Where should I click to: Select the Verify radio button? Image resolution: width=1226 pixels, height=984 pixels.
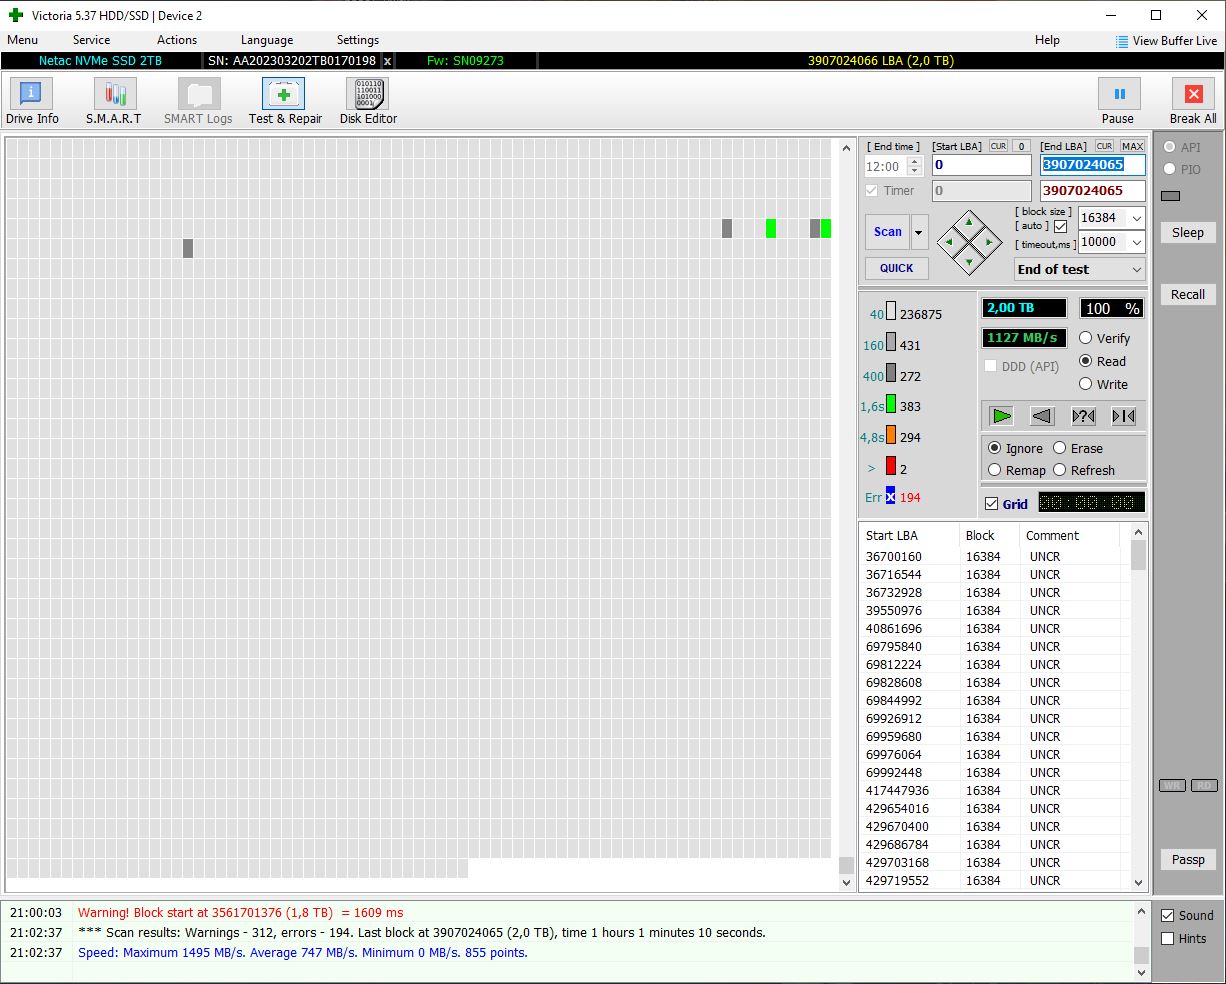coord(1086,338)
